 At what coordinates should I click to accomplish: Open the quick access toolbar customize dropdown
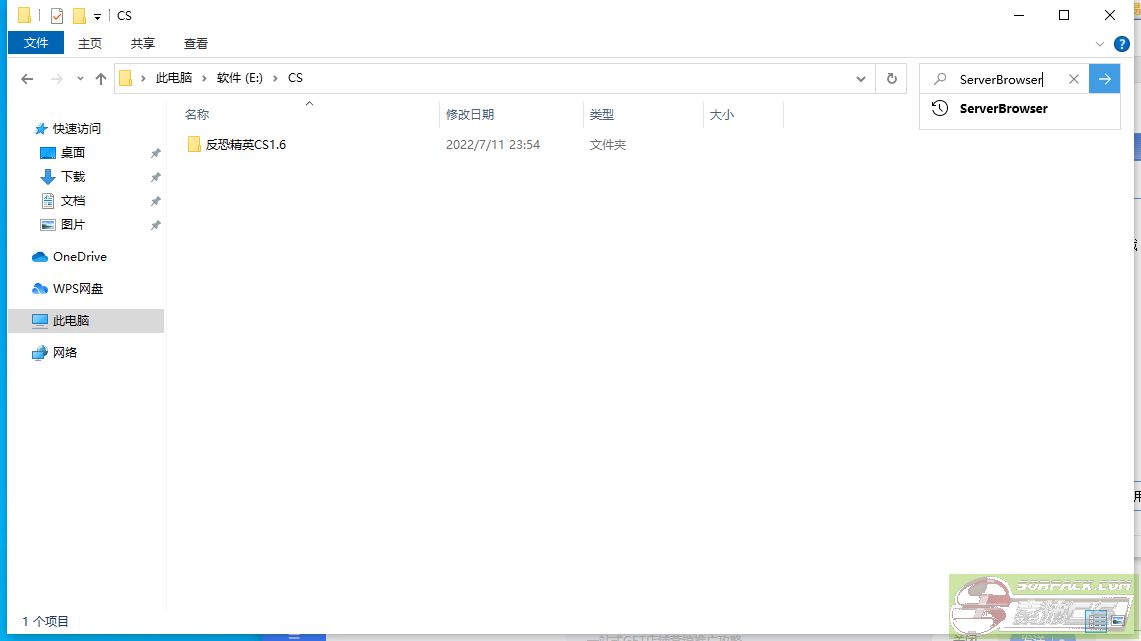coord(97,16)
